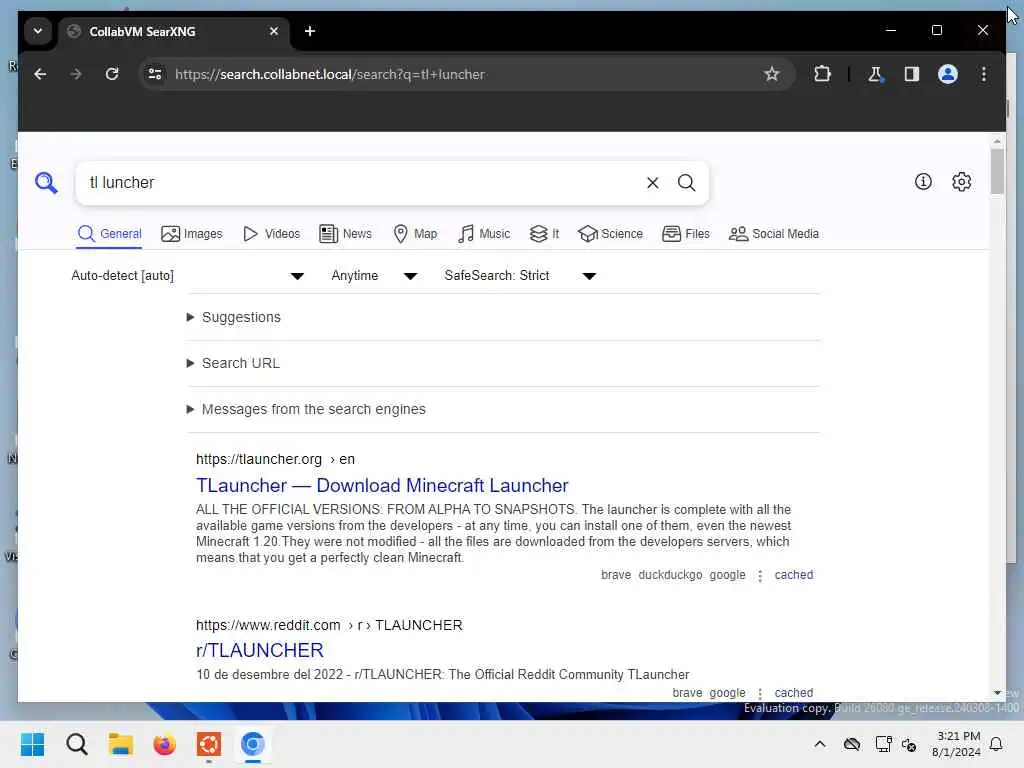Switch to the Videos tab
Screen dimensions: 1024x768
point(271,234)
